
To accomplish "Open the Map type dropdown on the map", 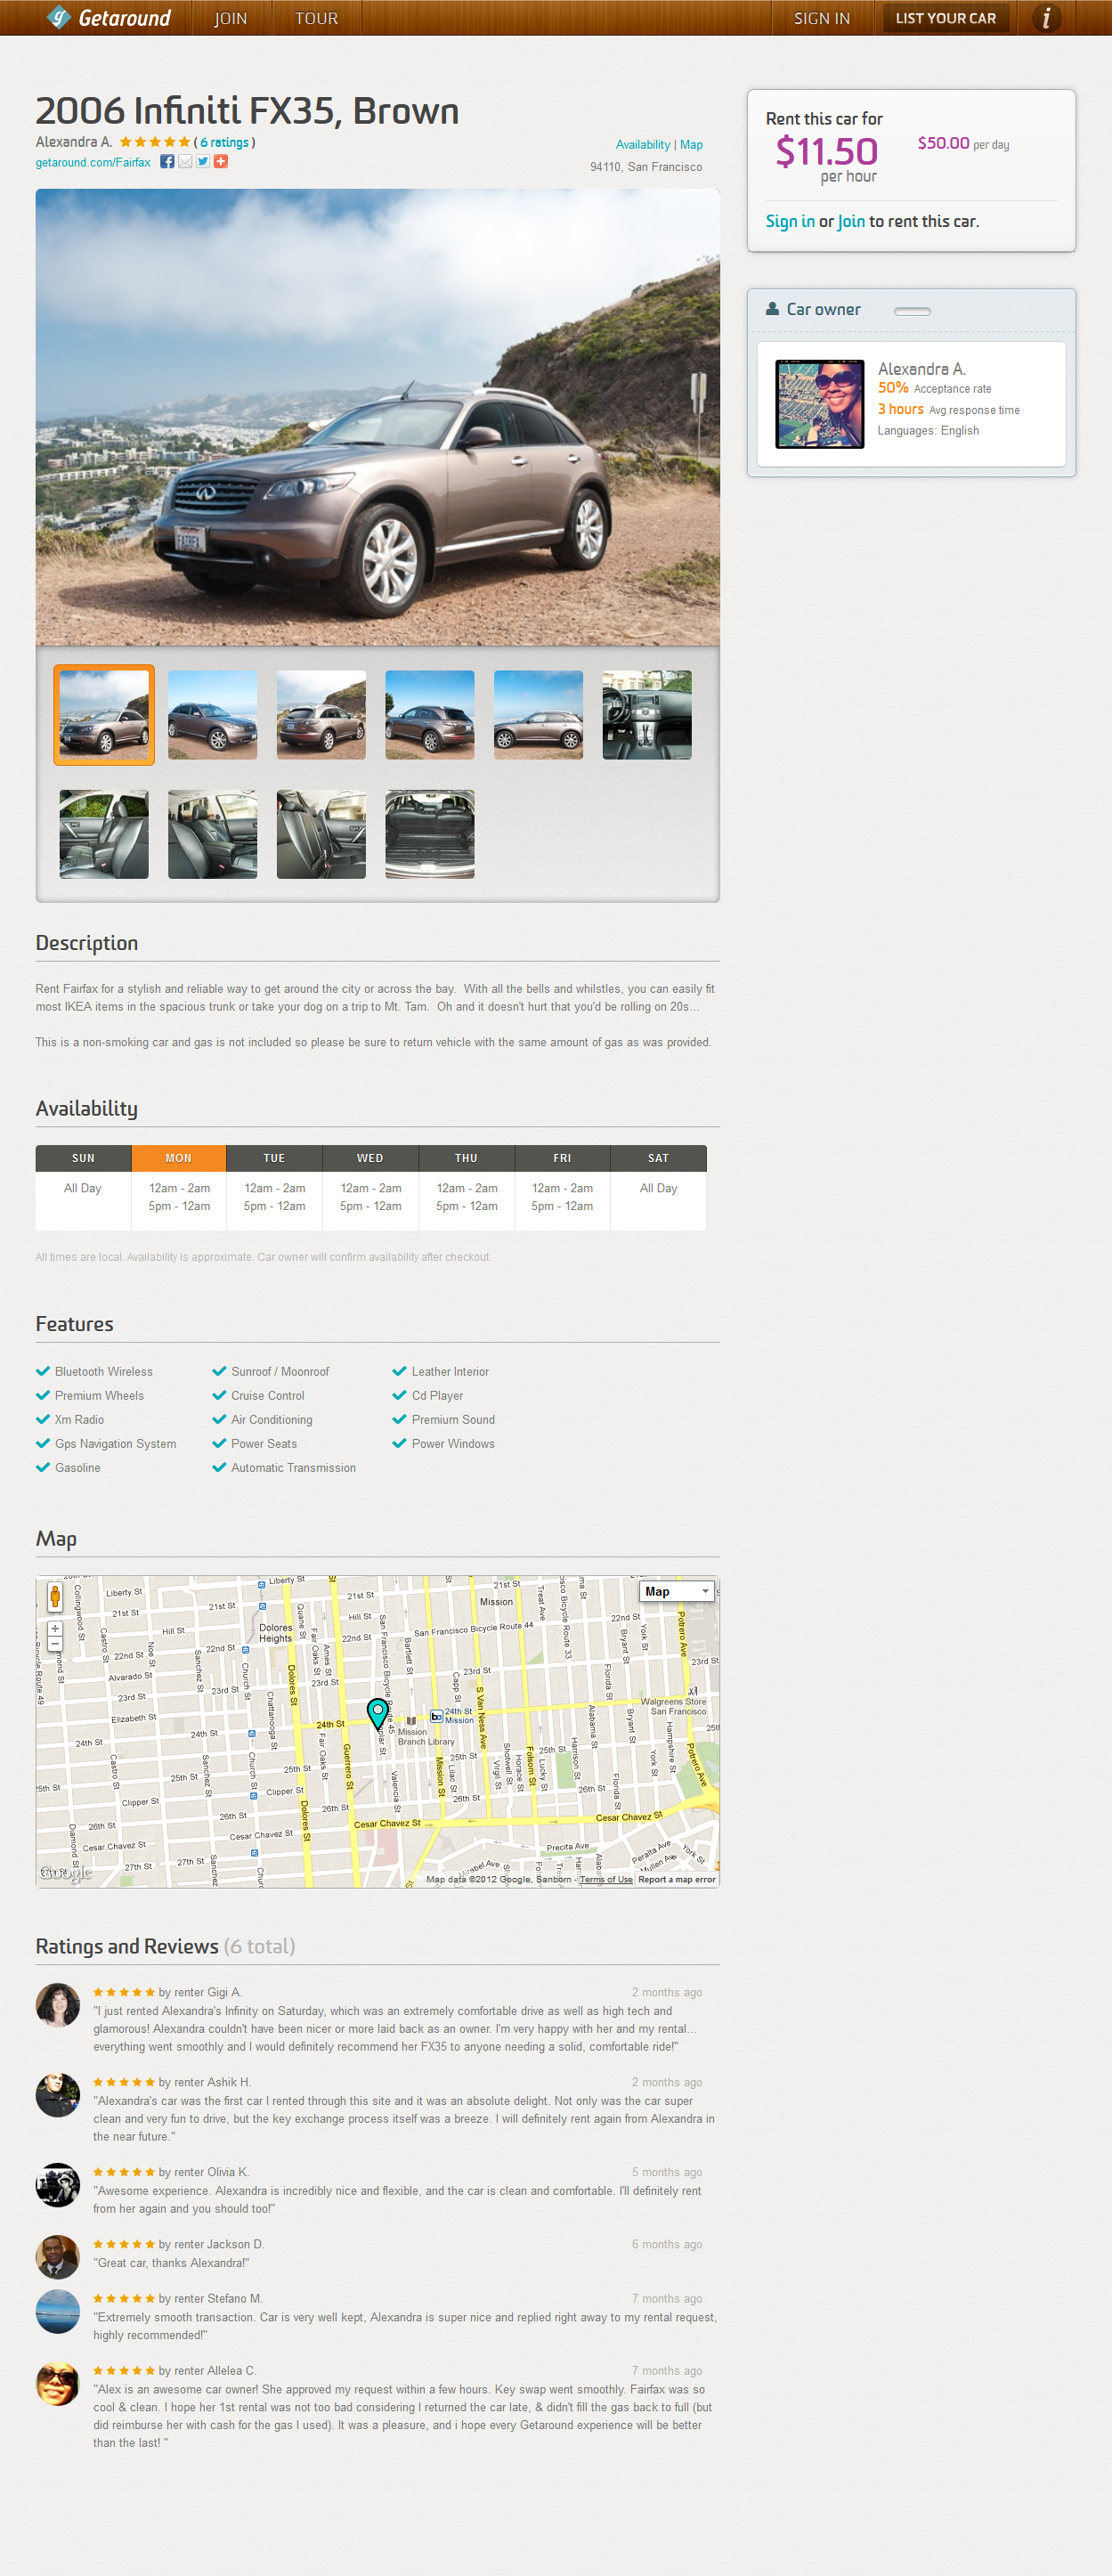I will [677, 1591].
